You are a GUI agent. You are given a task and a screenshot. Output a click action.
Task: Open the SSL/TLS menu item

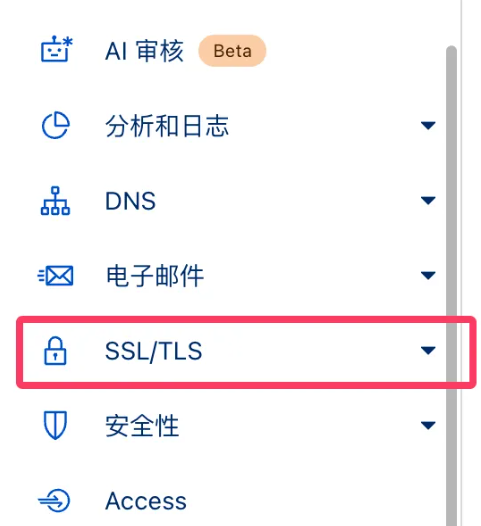click(246, 352)
